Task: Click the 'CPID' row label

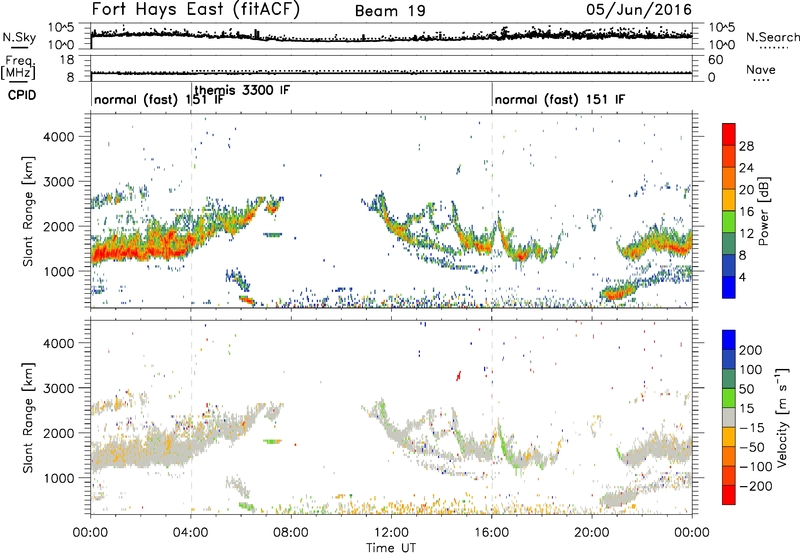Action: point(22,95)
